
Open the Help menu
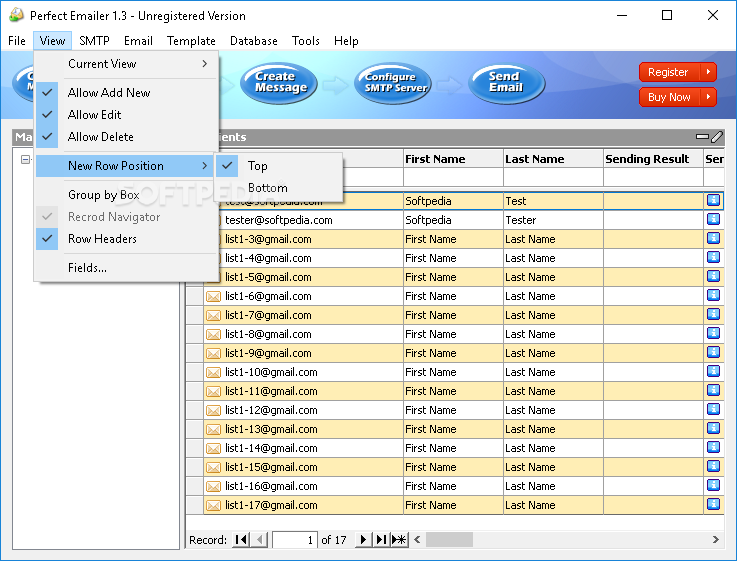point(346,41)
